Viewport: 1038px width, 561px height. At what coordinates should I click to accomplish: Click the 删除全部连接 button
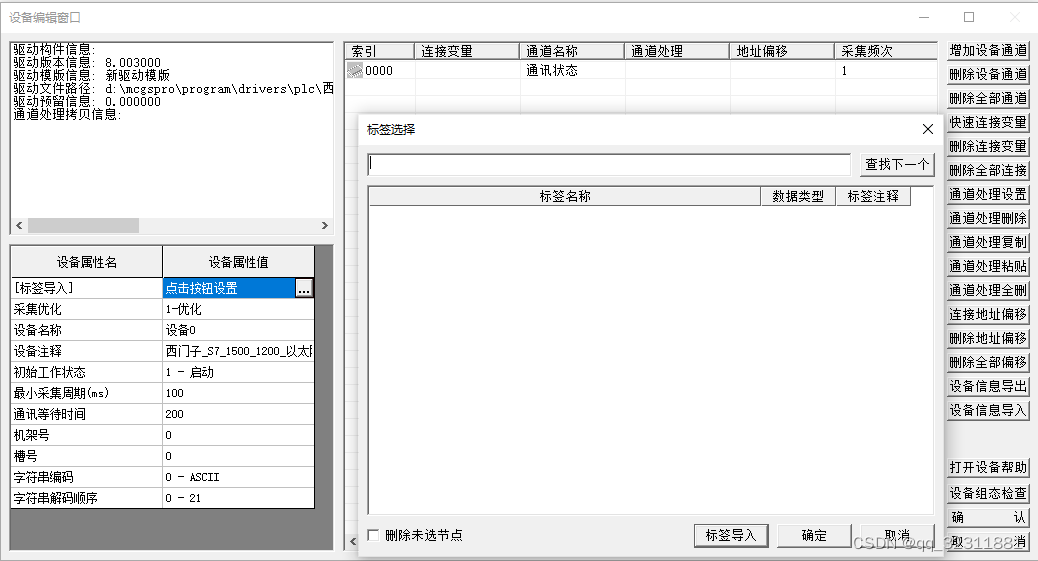(x=988, y=170)
